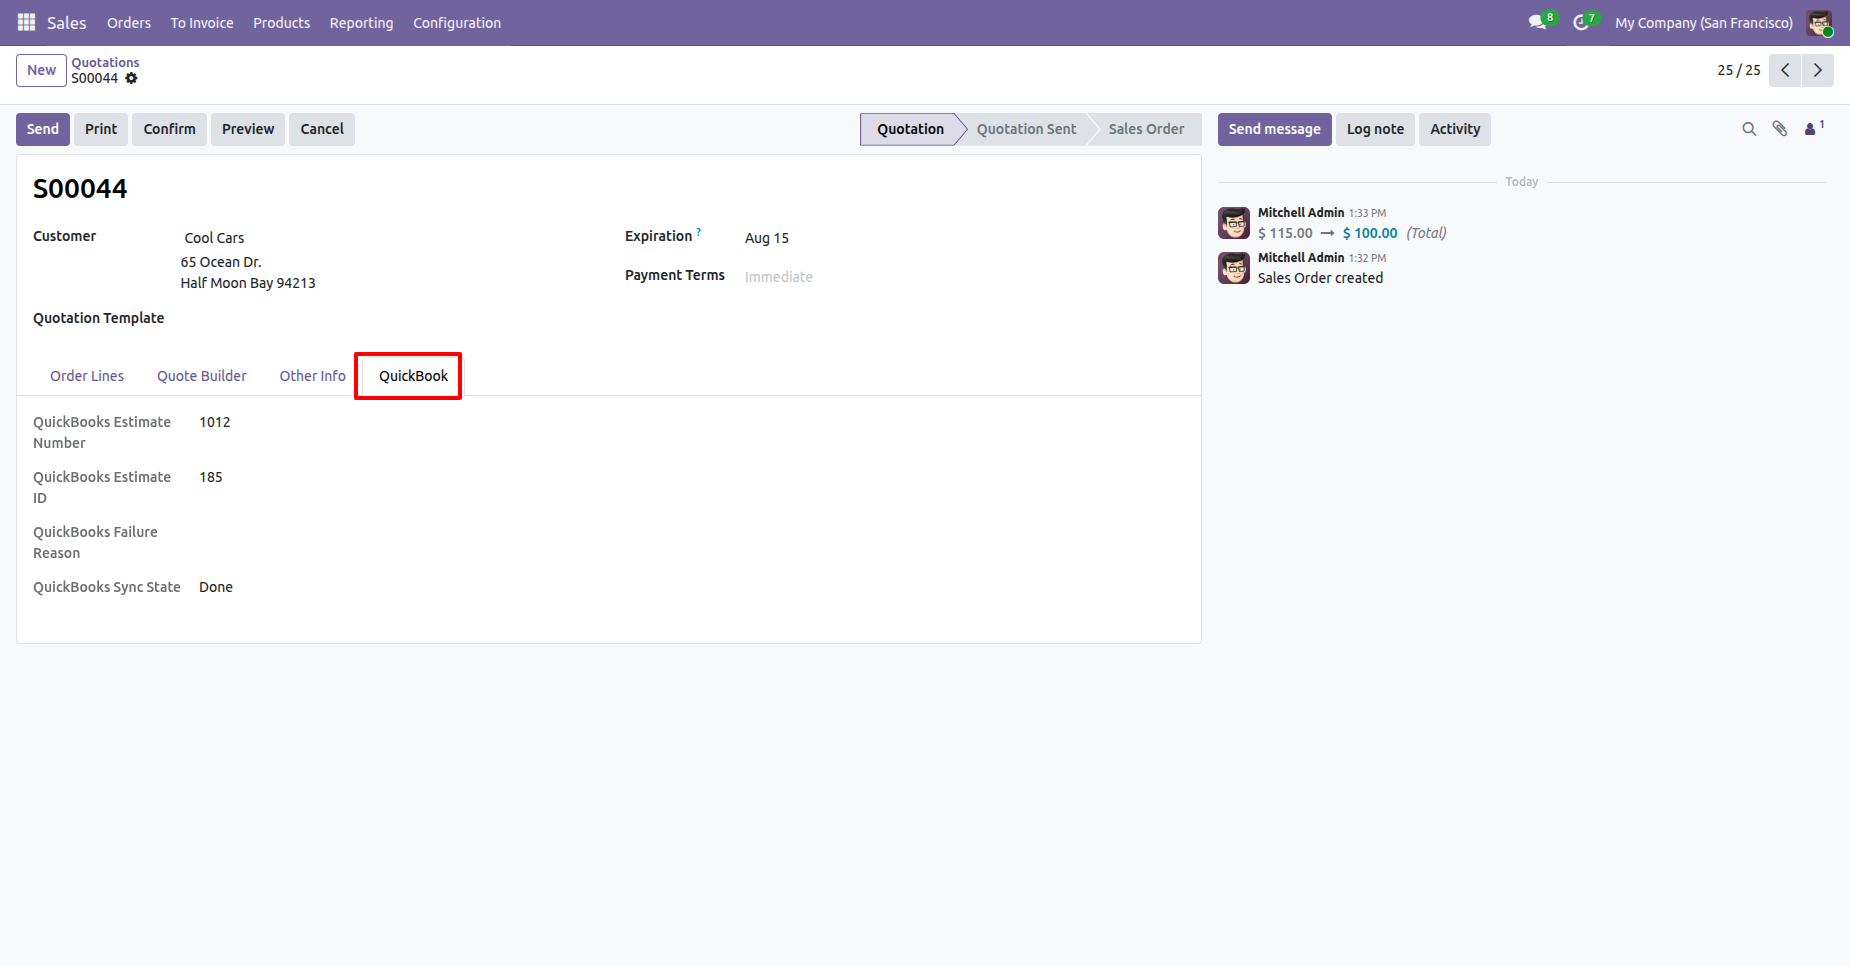The width and height of the screenshot is (1850, 966).
Task: Switch to the Other Info tab
Action: tap(312, 376)
